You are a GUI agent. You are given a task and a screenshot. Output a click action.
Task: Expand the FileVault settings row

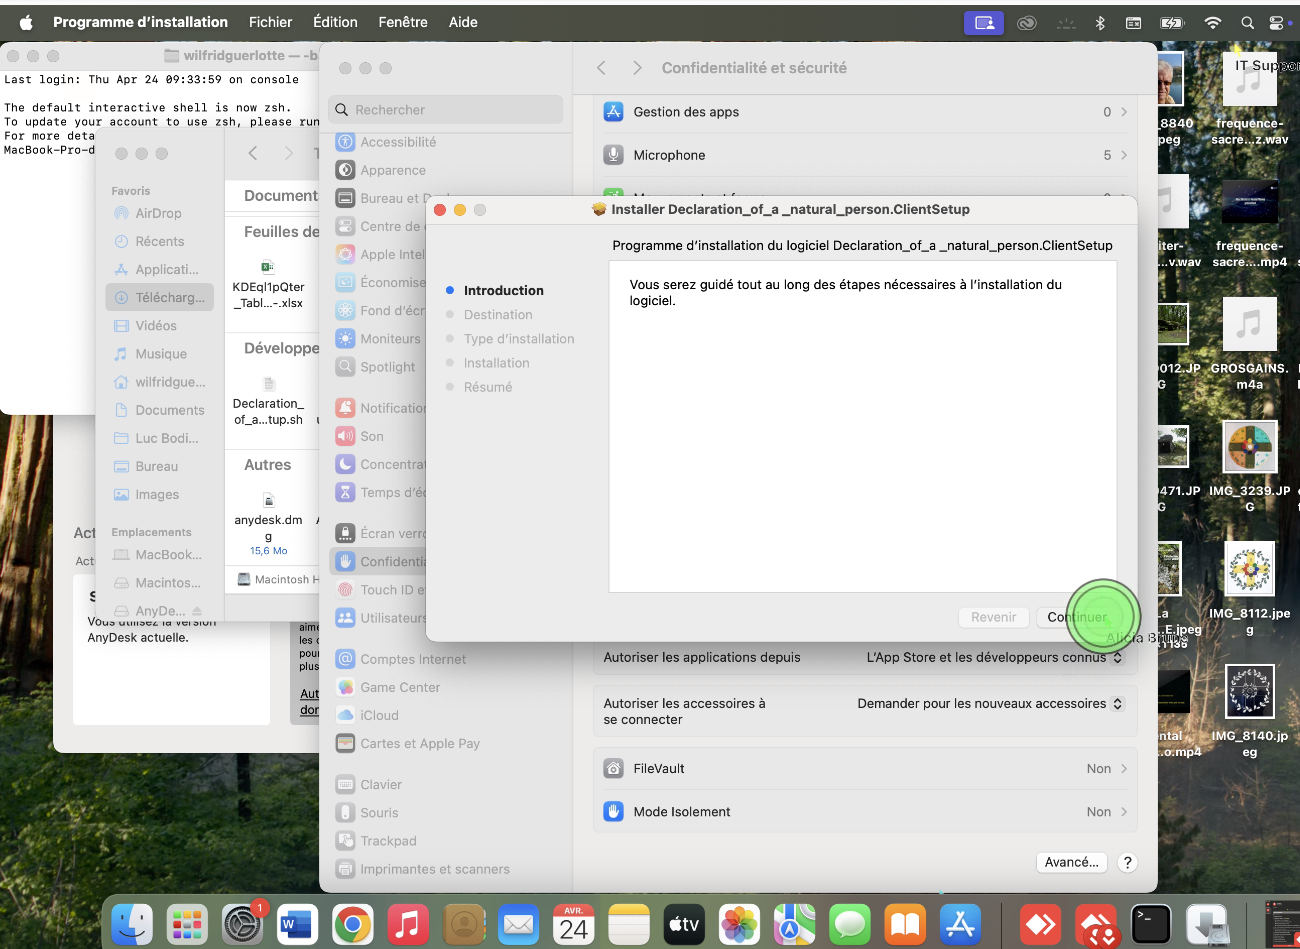point(865,768)
